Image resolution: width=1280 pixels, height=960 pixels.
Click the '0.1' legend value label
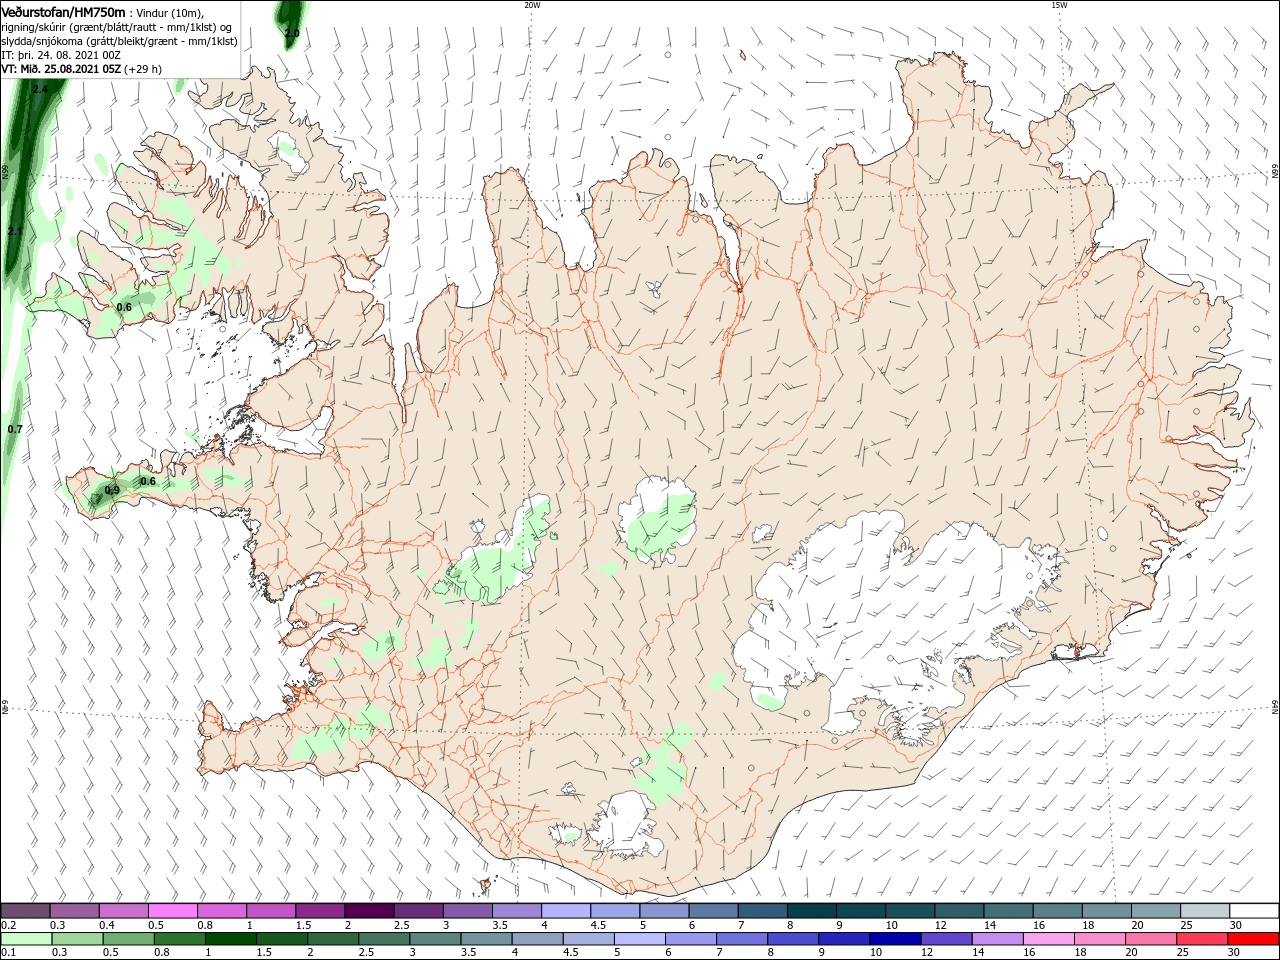(x=8, y=953)
